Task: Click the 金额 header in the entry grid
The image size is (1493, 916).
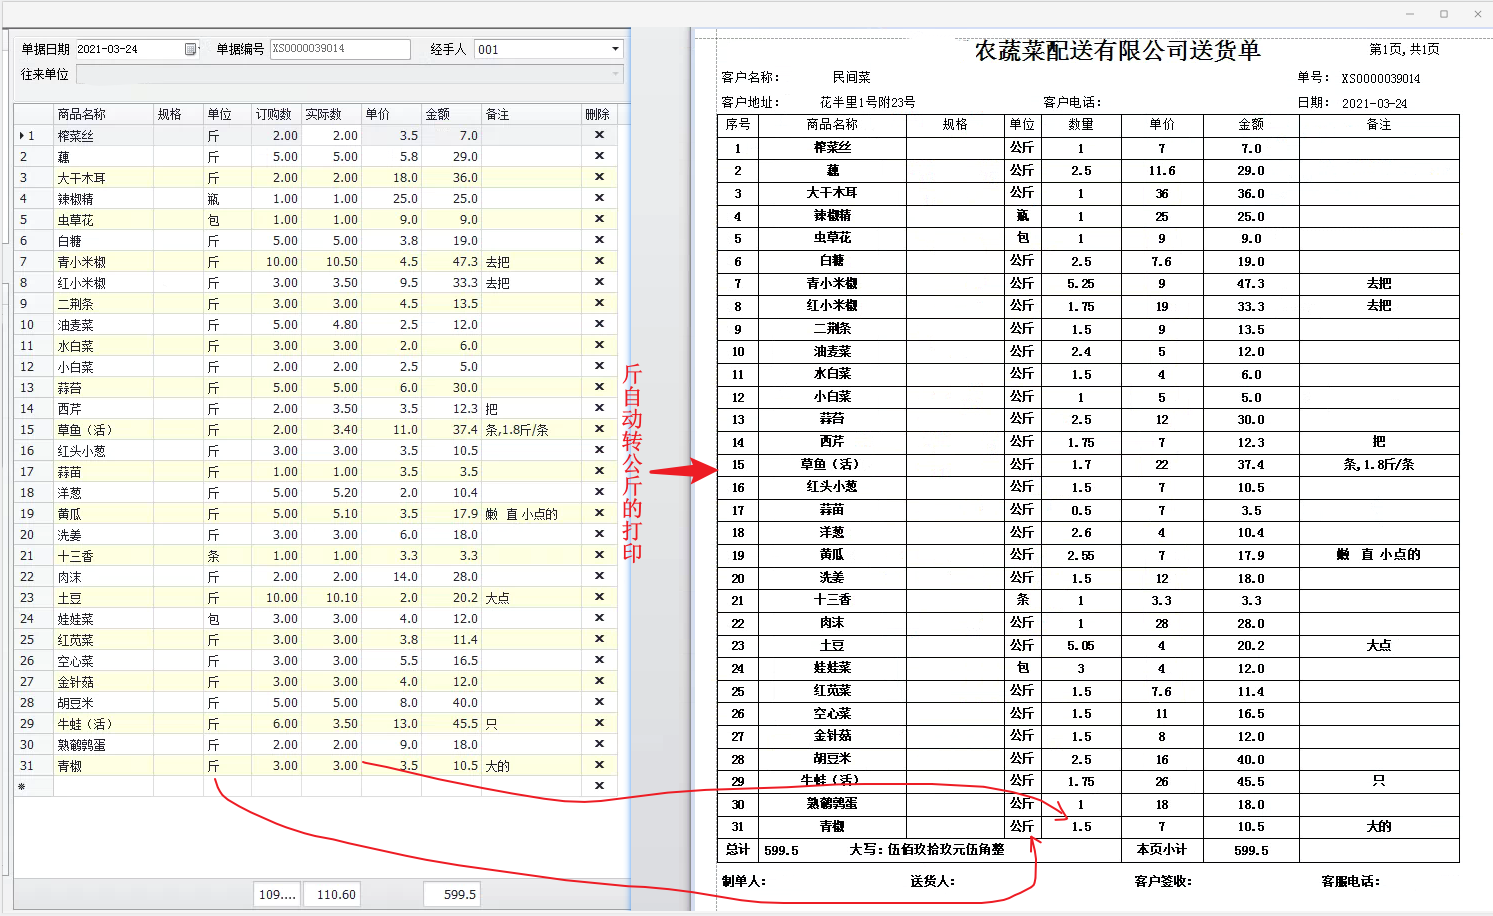Action: tap(451, 114)
